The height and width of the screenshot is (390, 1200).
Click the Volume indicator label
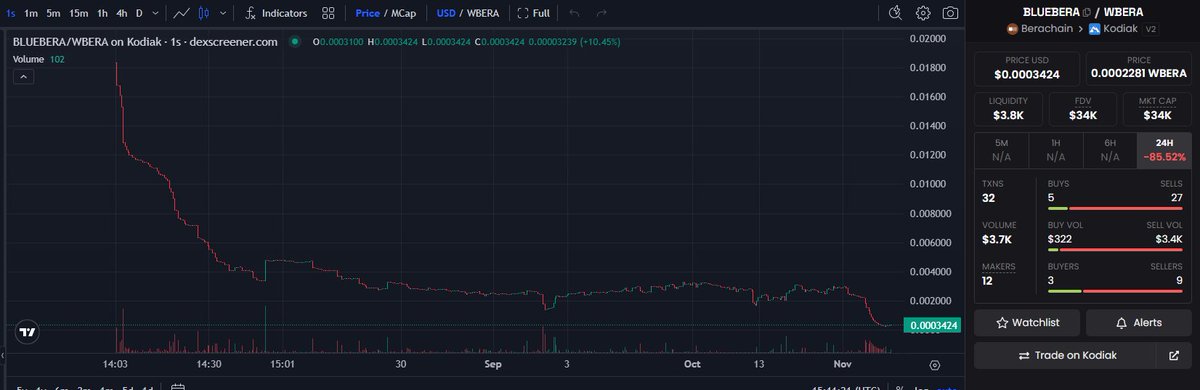29,59
